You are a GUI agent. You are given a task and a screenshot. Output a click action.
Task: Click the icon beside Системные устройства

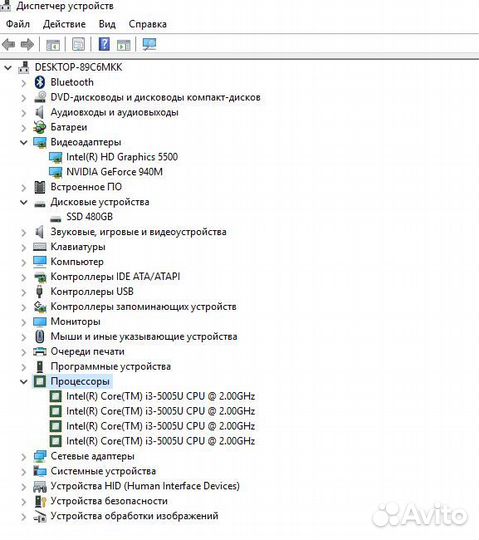(40, 471)
